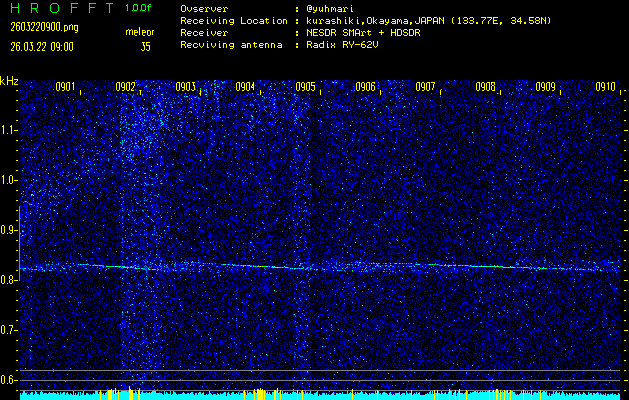Click the 0907 time marker
The width and height of the screenshot is (629, 400).
tap(426, 87)
